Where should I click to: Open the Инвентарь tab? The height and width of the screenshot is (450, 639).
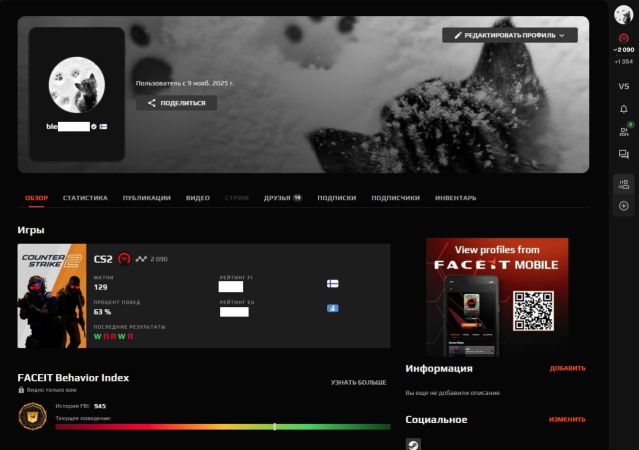pyautogui.click(x=455, y=198)
